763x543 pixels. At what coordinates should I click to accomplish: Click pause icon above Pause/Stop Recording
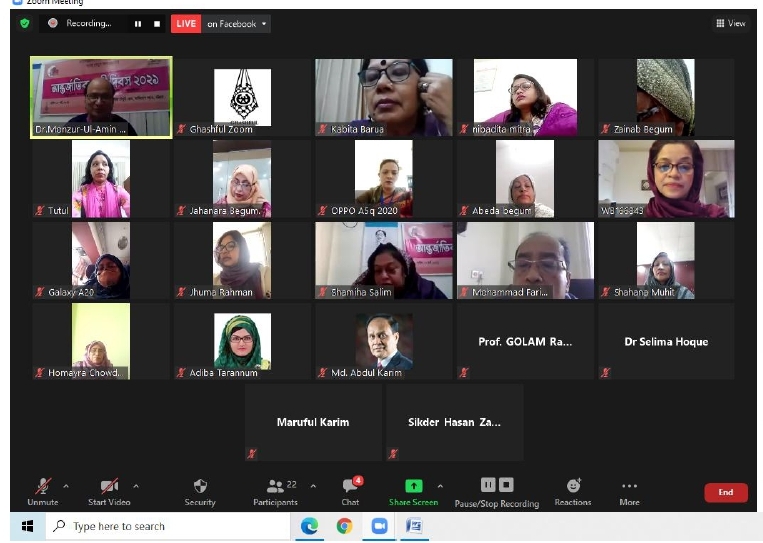[x=488, y=485]
